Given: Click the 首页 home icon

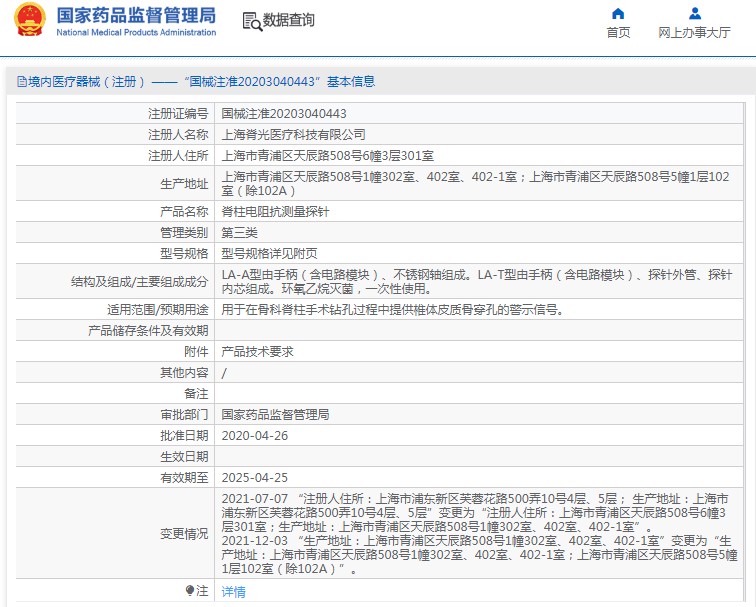Looking at the screenshot, I should (x=618, y=13).
